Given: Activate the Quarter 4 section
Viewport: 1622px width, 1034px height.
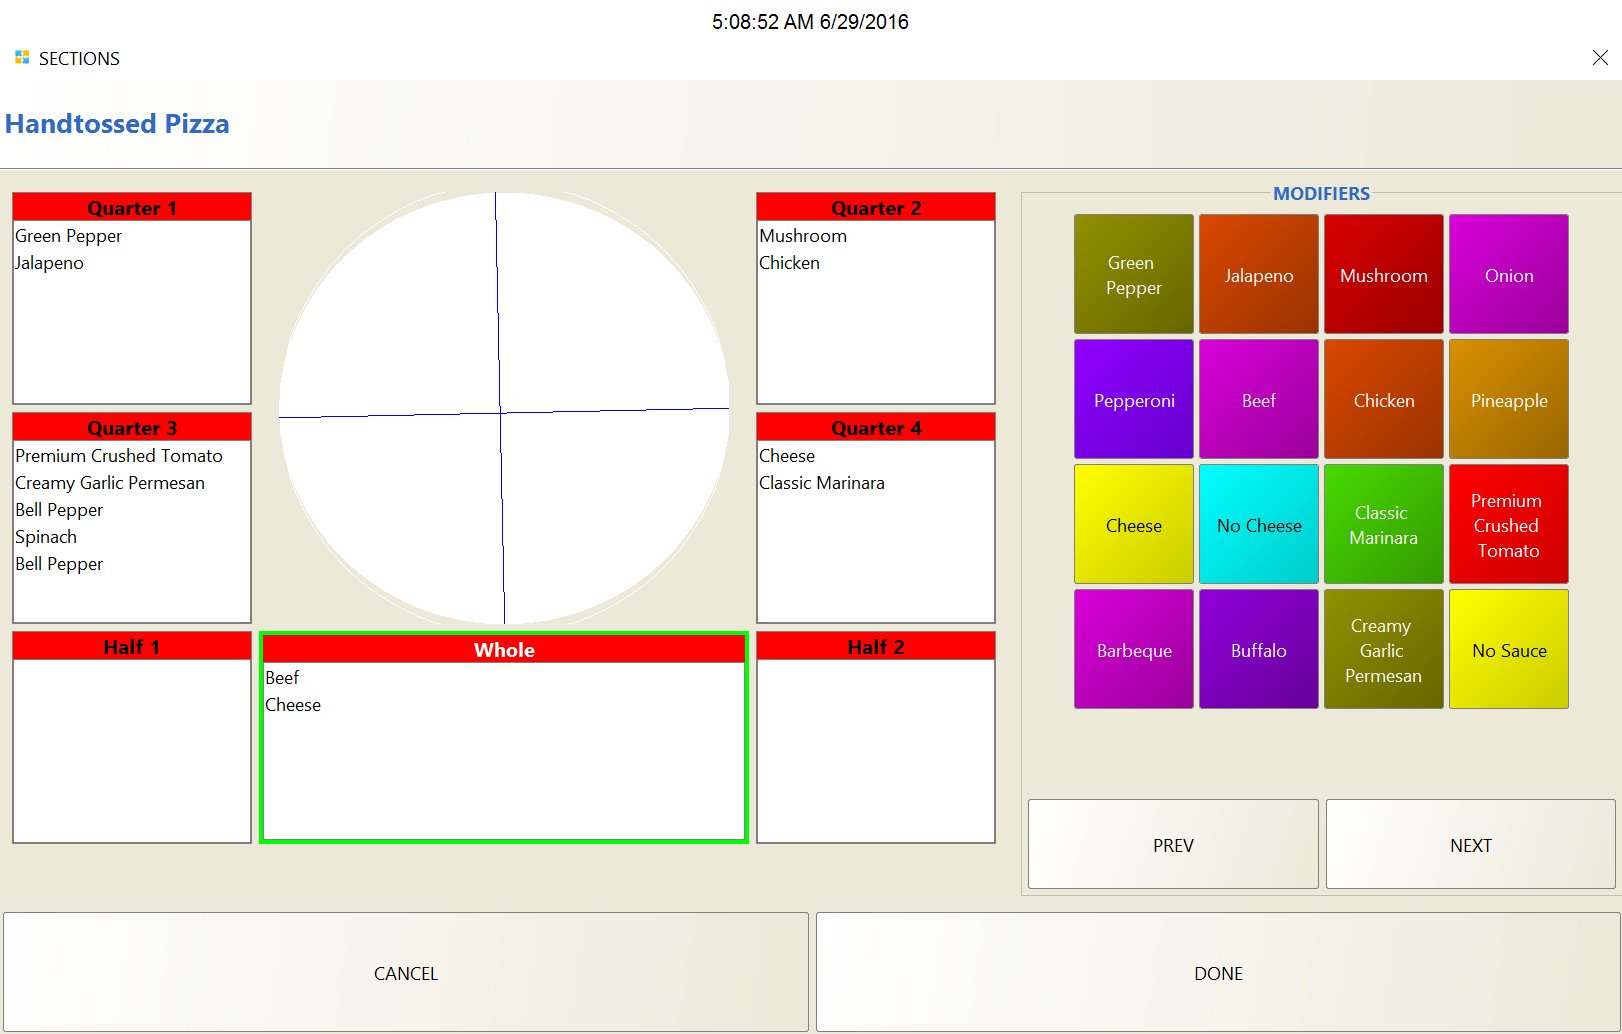Looking at the screenshot, I should tap(876, 427).
